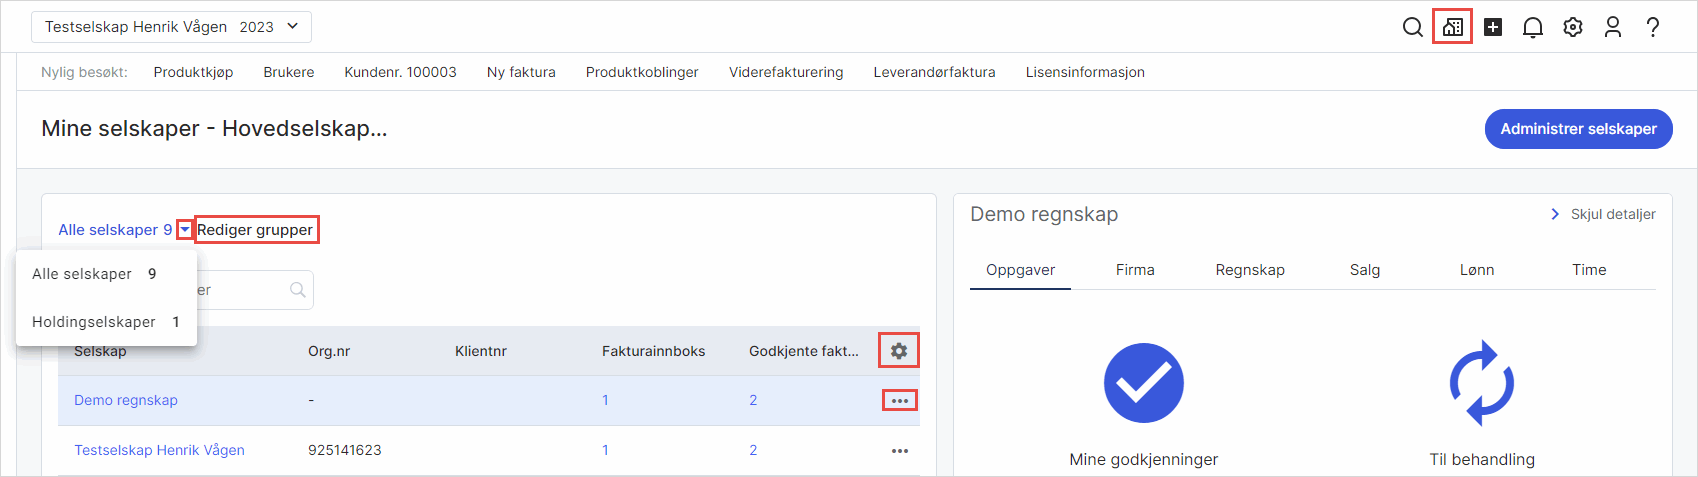This screenshot has width=1698, height=477.
Task: Open the notifications bell
Action: [x=1532, y=27]
